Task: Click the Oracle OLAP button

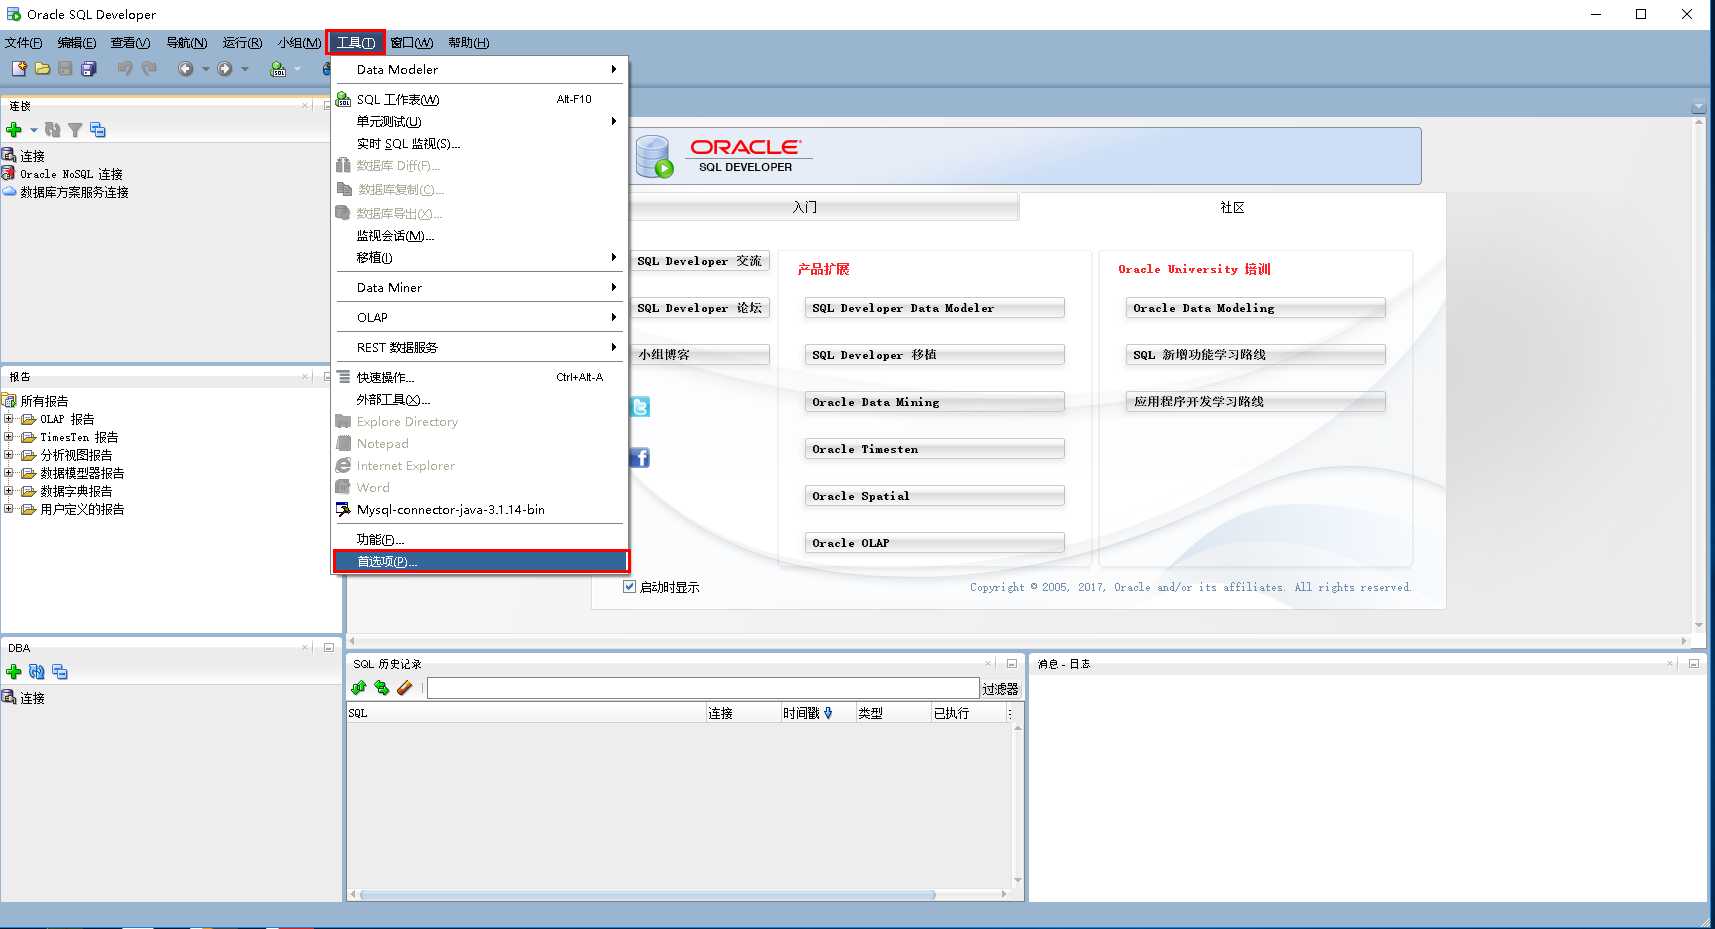Action: tap(934, 543)
